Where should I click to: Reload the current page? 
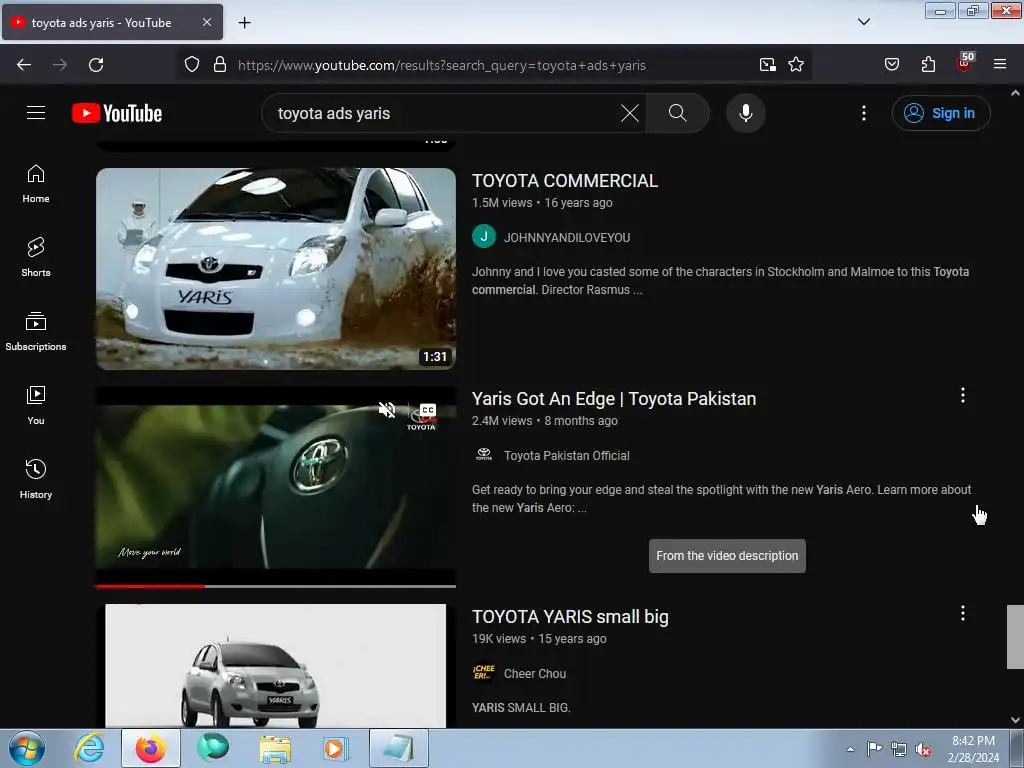[x=96, y=65]
